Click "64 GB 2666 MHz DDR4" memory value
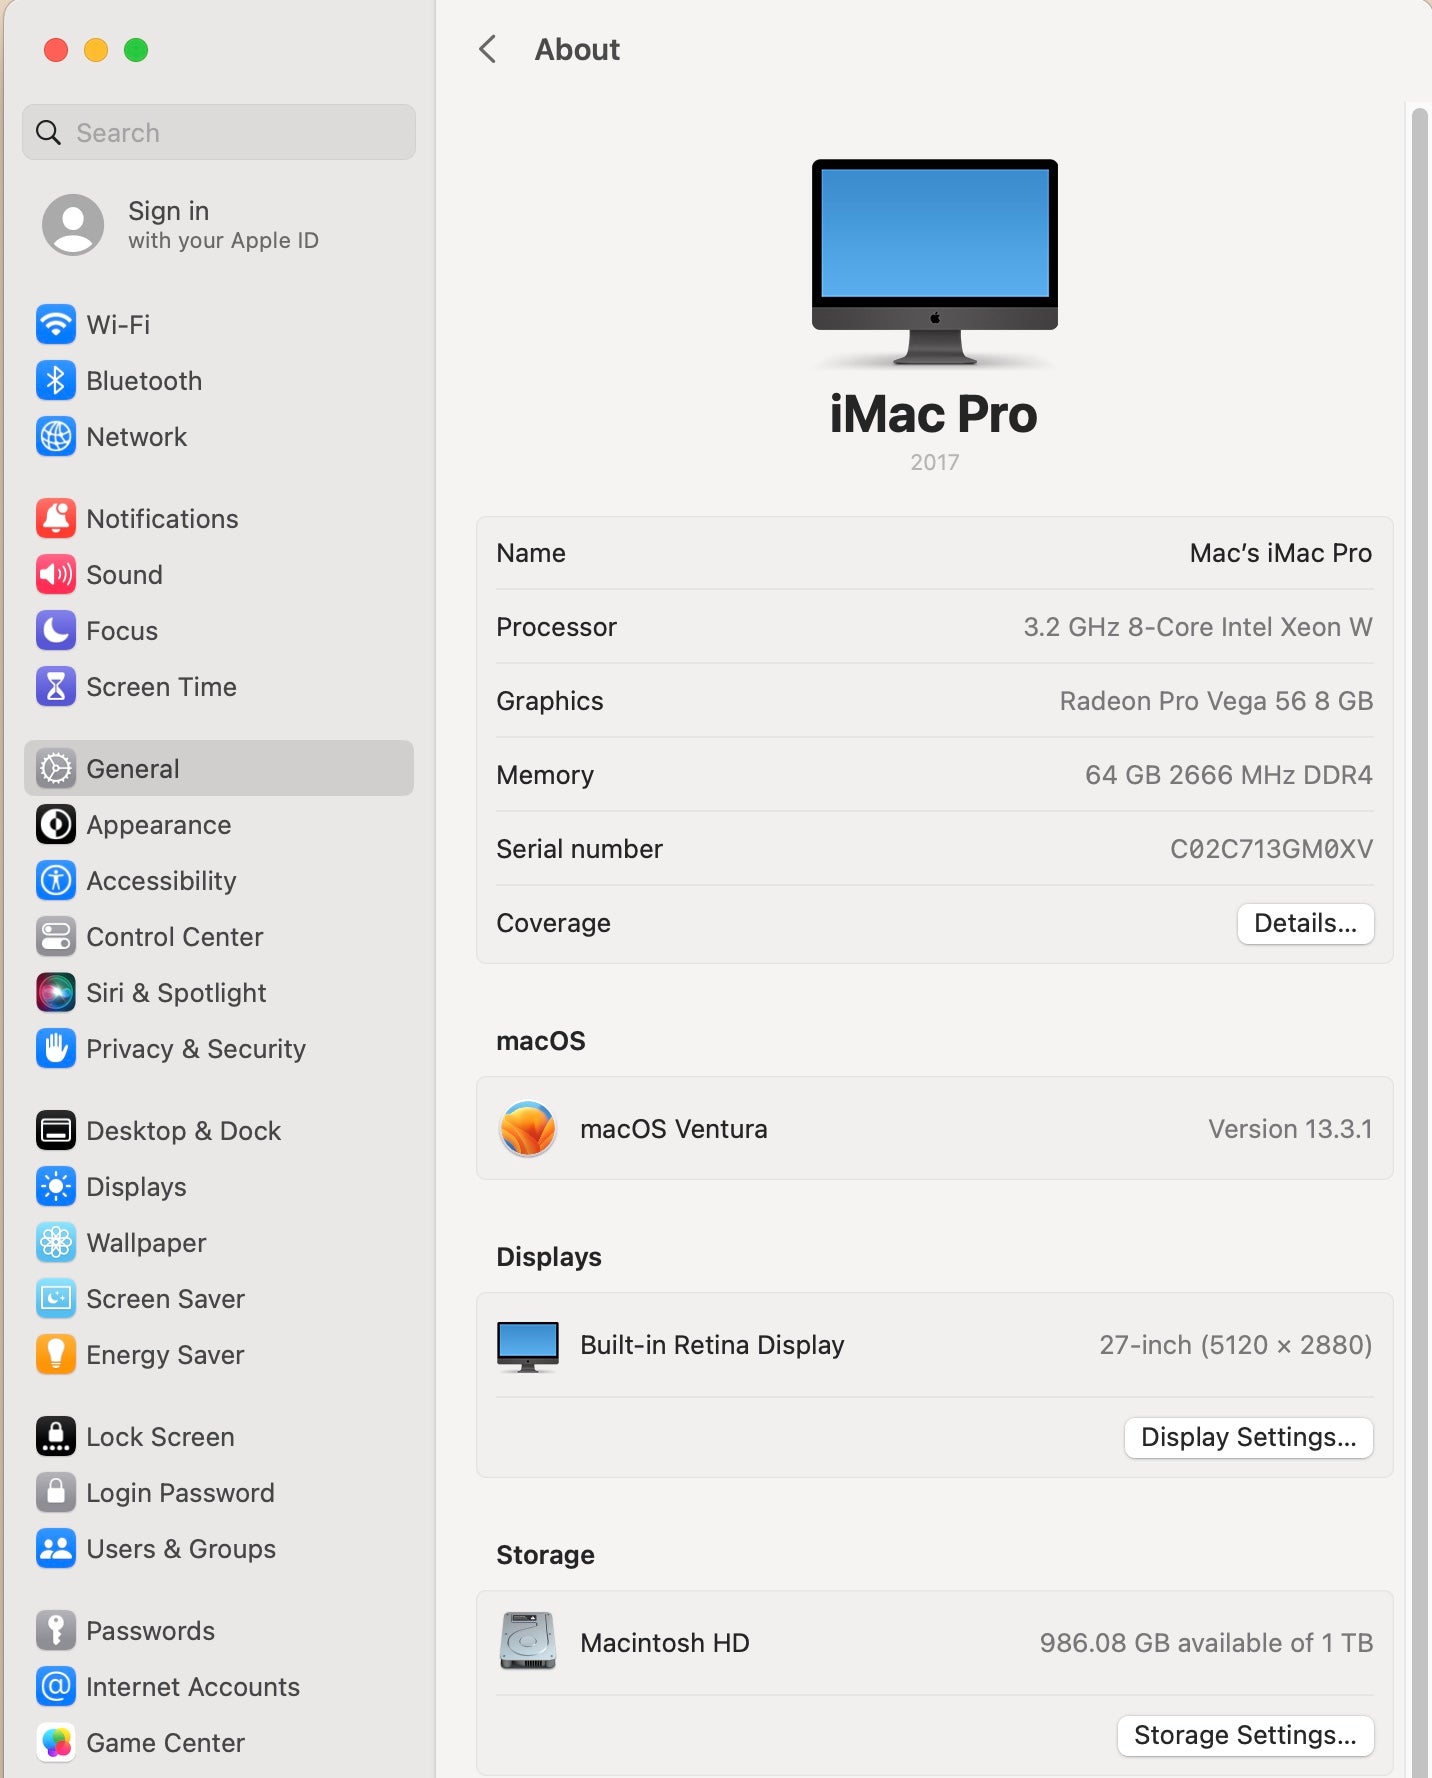The width and height of the screenshot is (1432, 1778). [1229, 775]
